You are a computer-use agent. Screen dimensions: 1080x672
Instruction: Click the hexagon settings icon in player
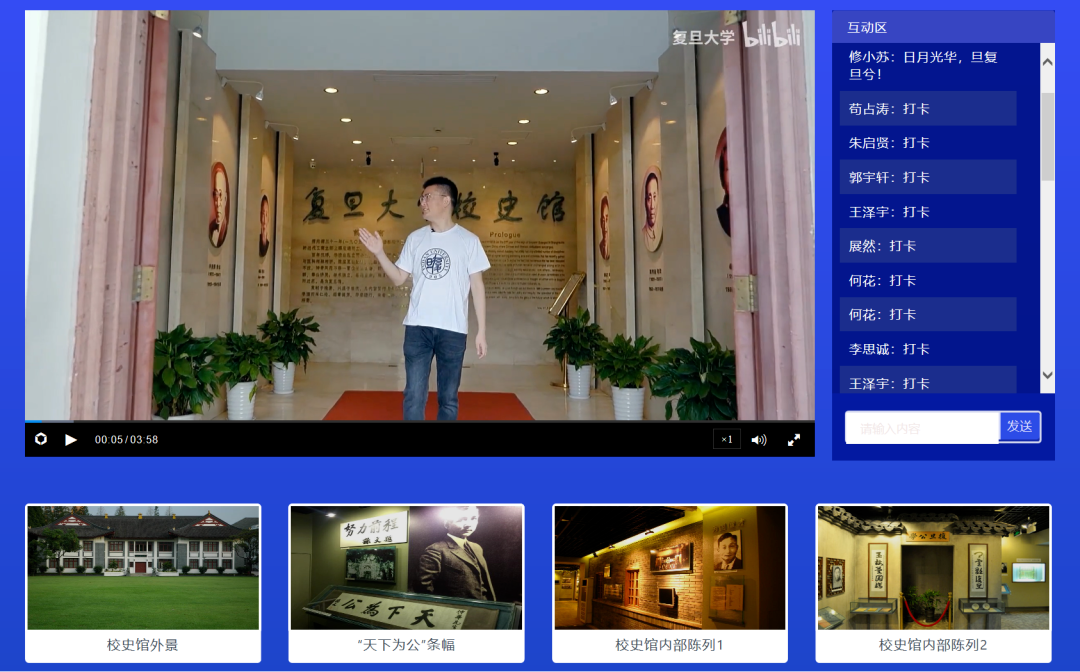[41, 439]
